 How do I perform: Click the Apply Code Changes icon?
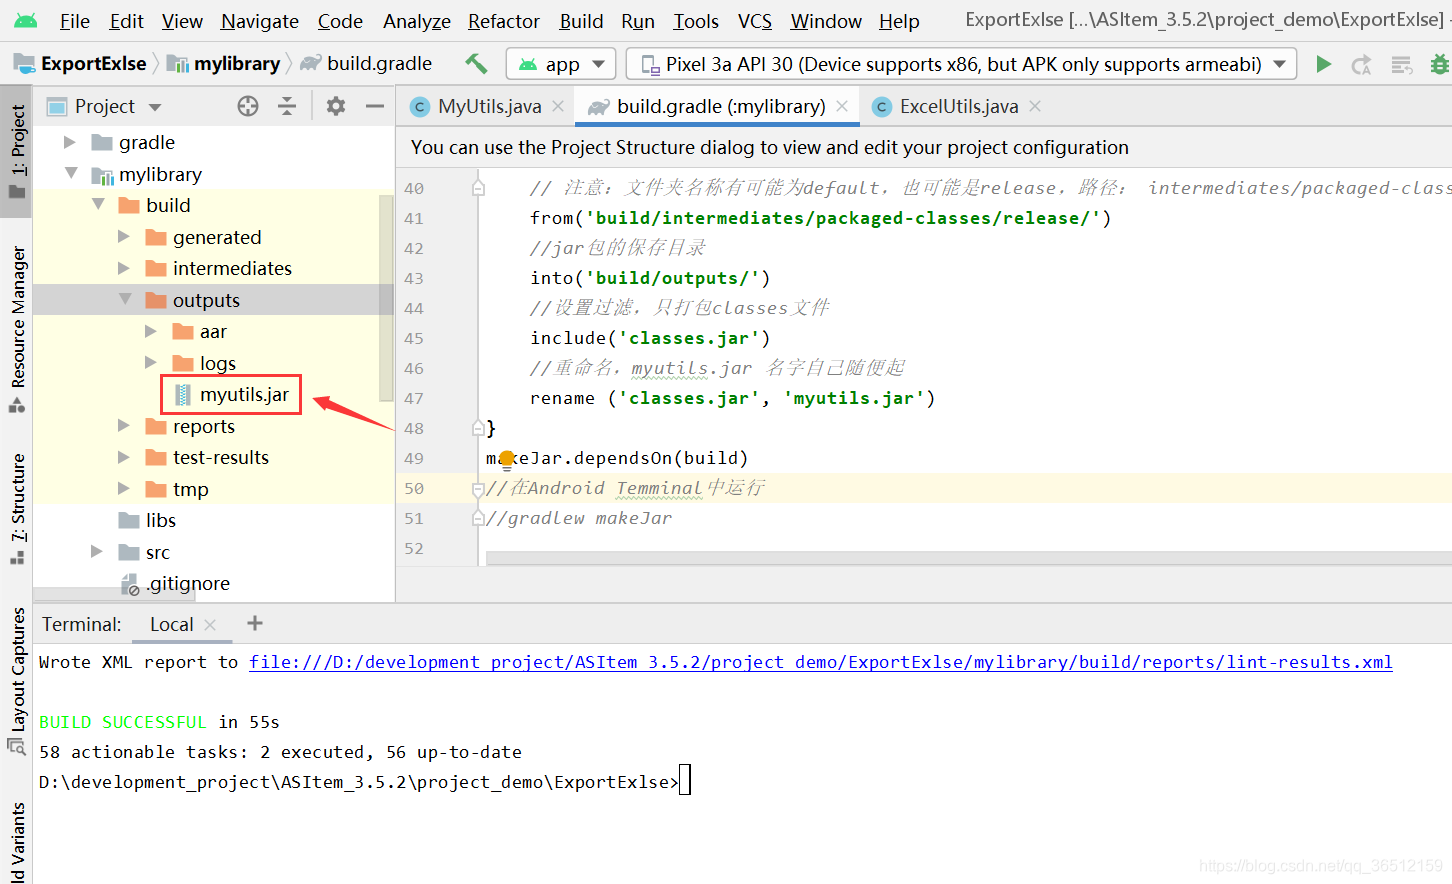pos(1402,65)
